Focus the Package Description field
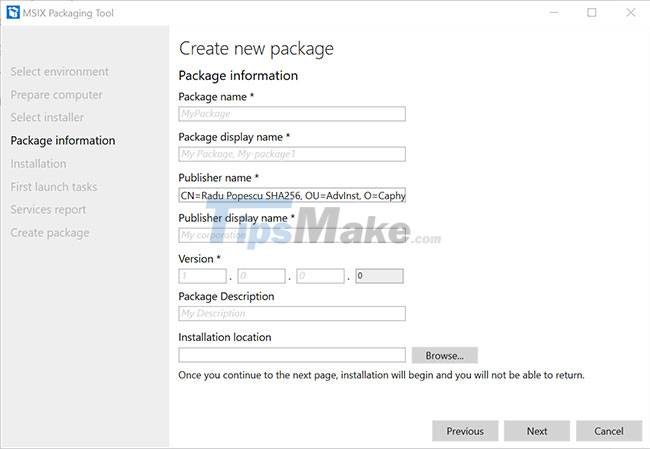650x449 pixels. 292,313
